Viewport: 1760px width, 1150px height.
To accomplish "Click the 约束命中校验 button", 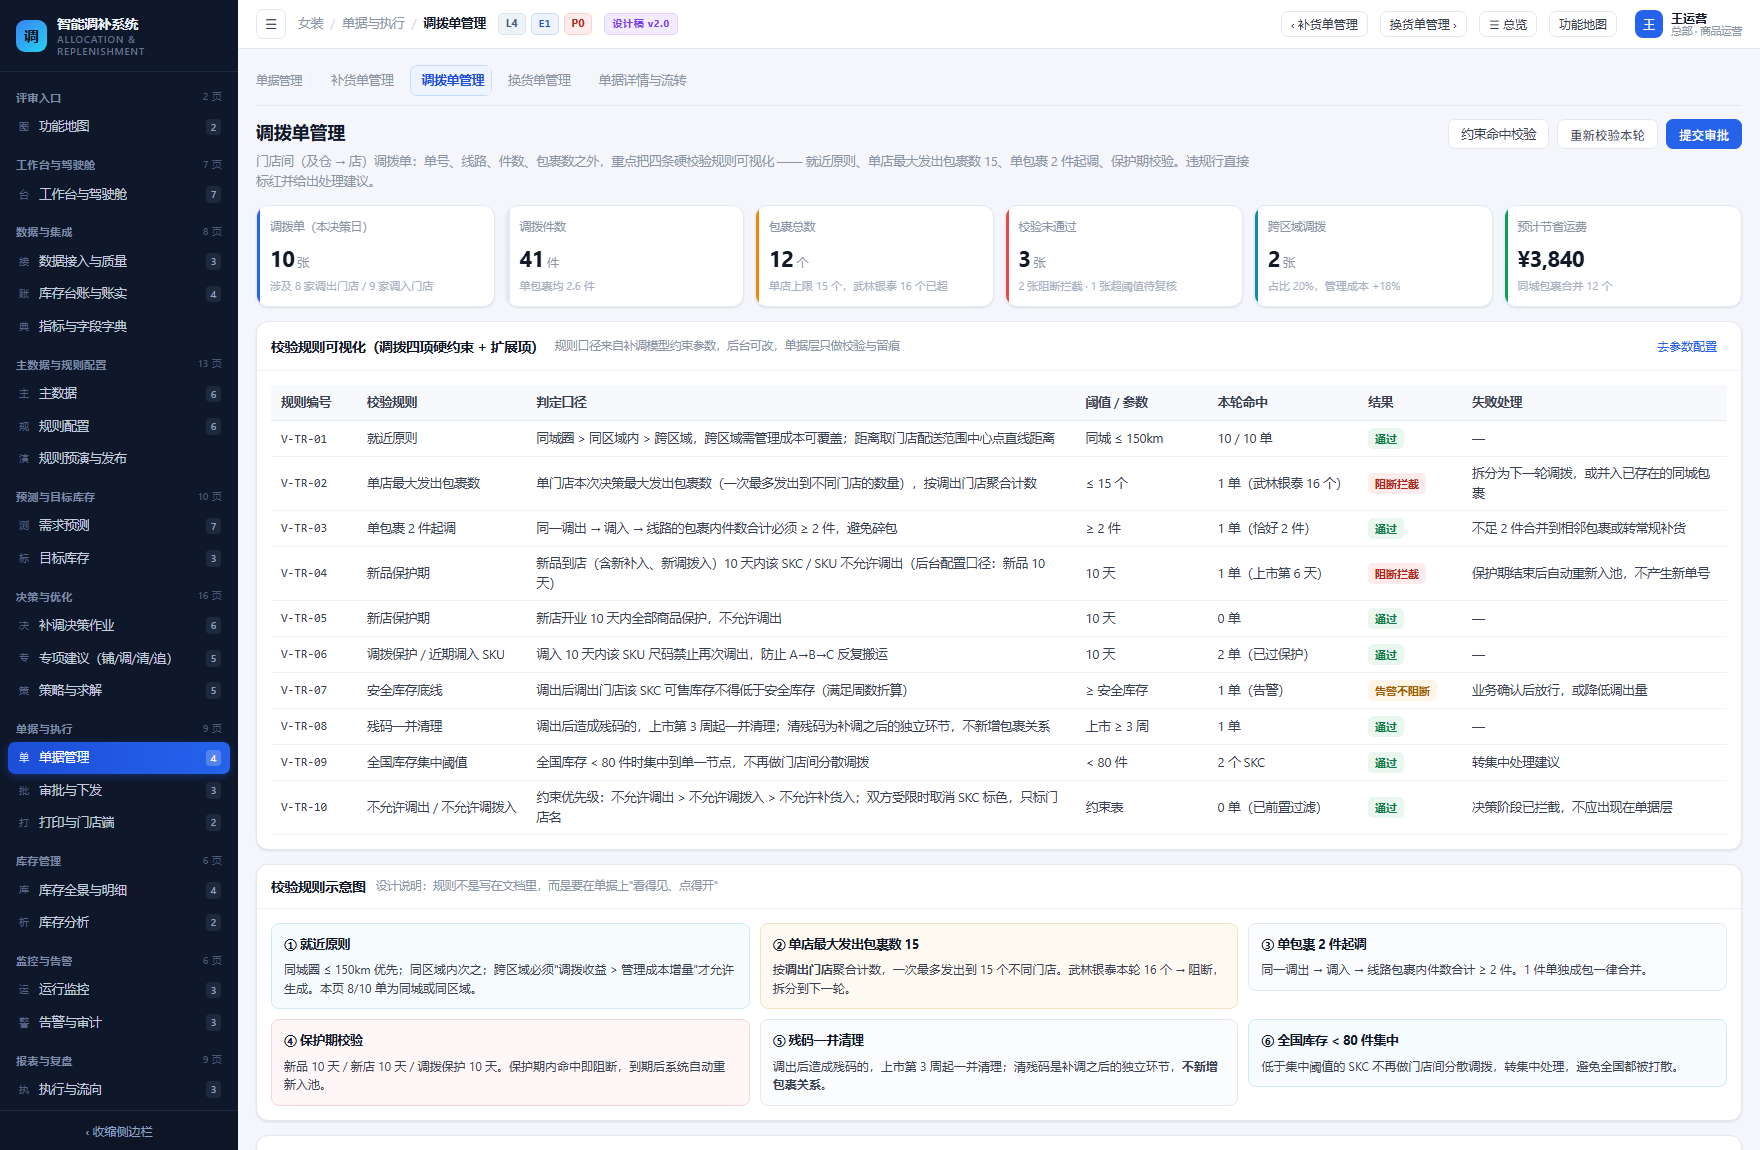I will pyautogui.click(x=1498, y=134).
